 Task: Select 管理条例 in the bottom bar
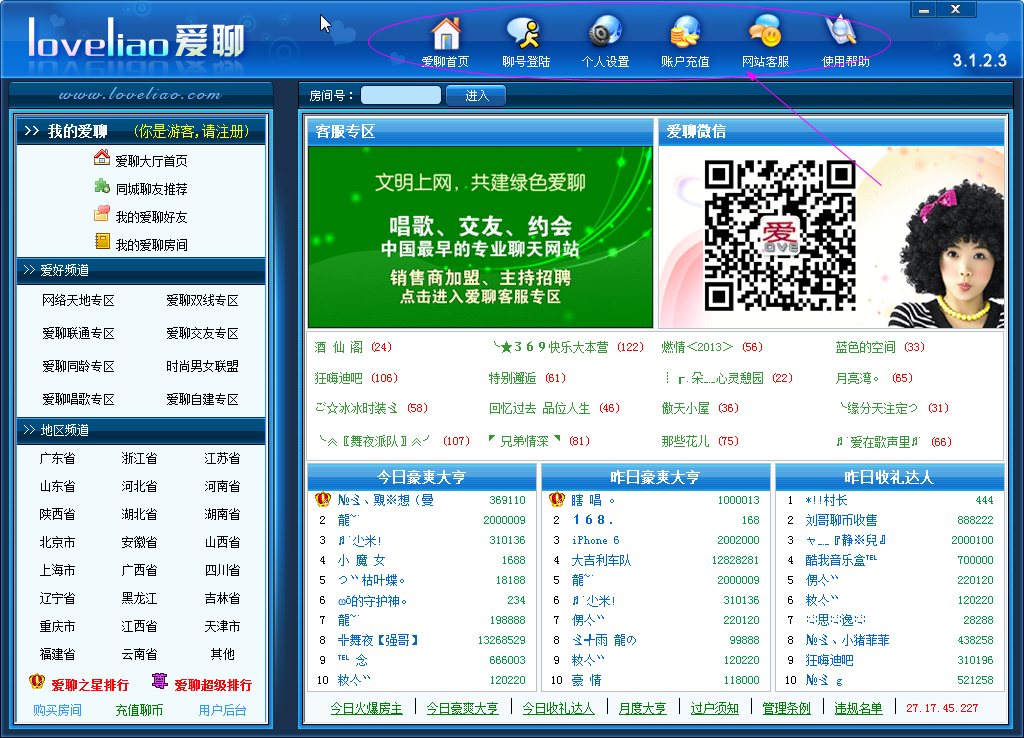pyautogui.click(x=786, y=709)
